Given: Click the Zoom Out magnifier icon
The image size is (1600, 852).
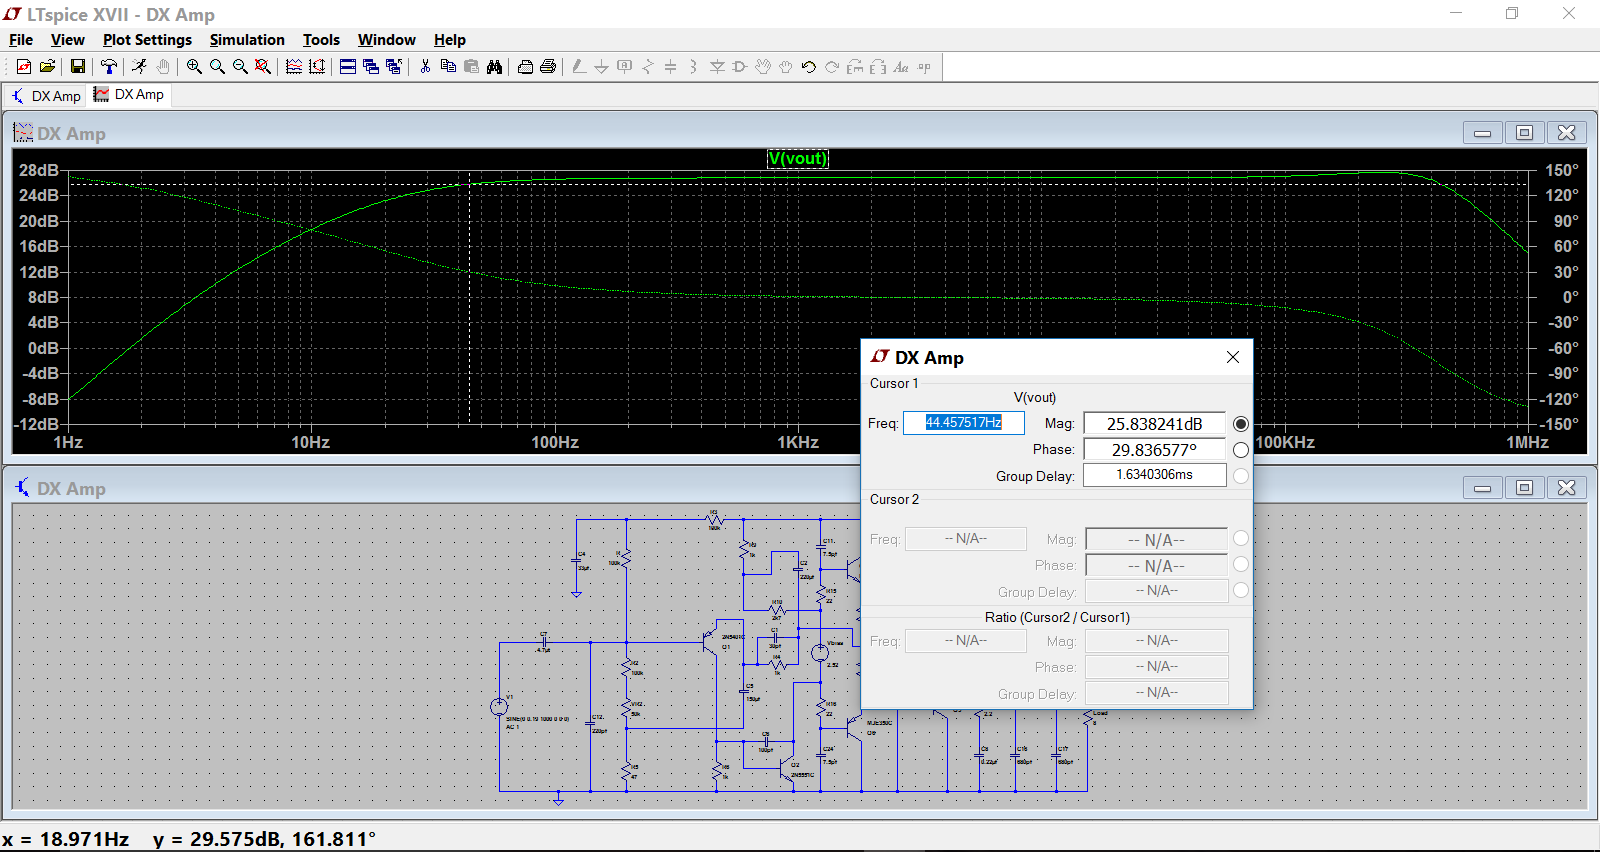Looking at the screenshot, I should pyautogui.click(x=240, y=67).
